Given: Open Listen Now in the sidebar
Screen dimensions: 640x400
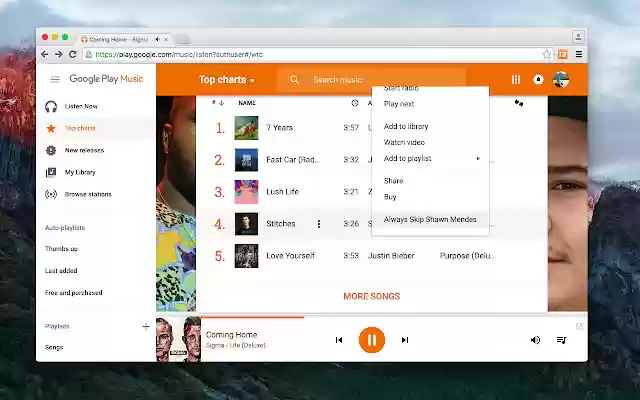Looking at the screenshot, I should point(81,107).
